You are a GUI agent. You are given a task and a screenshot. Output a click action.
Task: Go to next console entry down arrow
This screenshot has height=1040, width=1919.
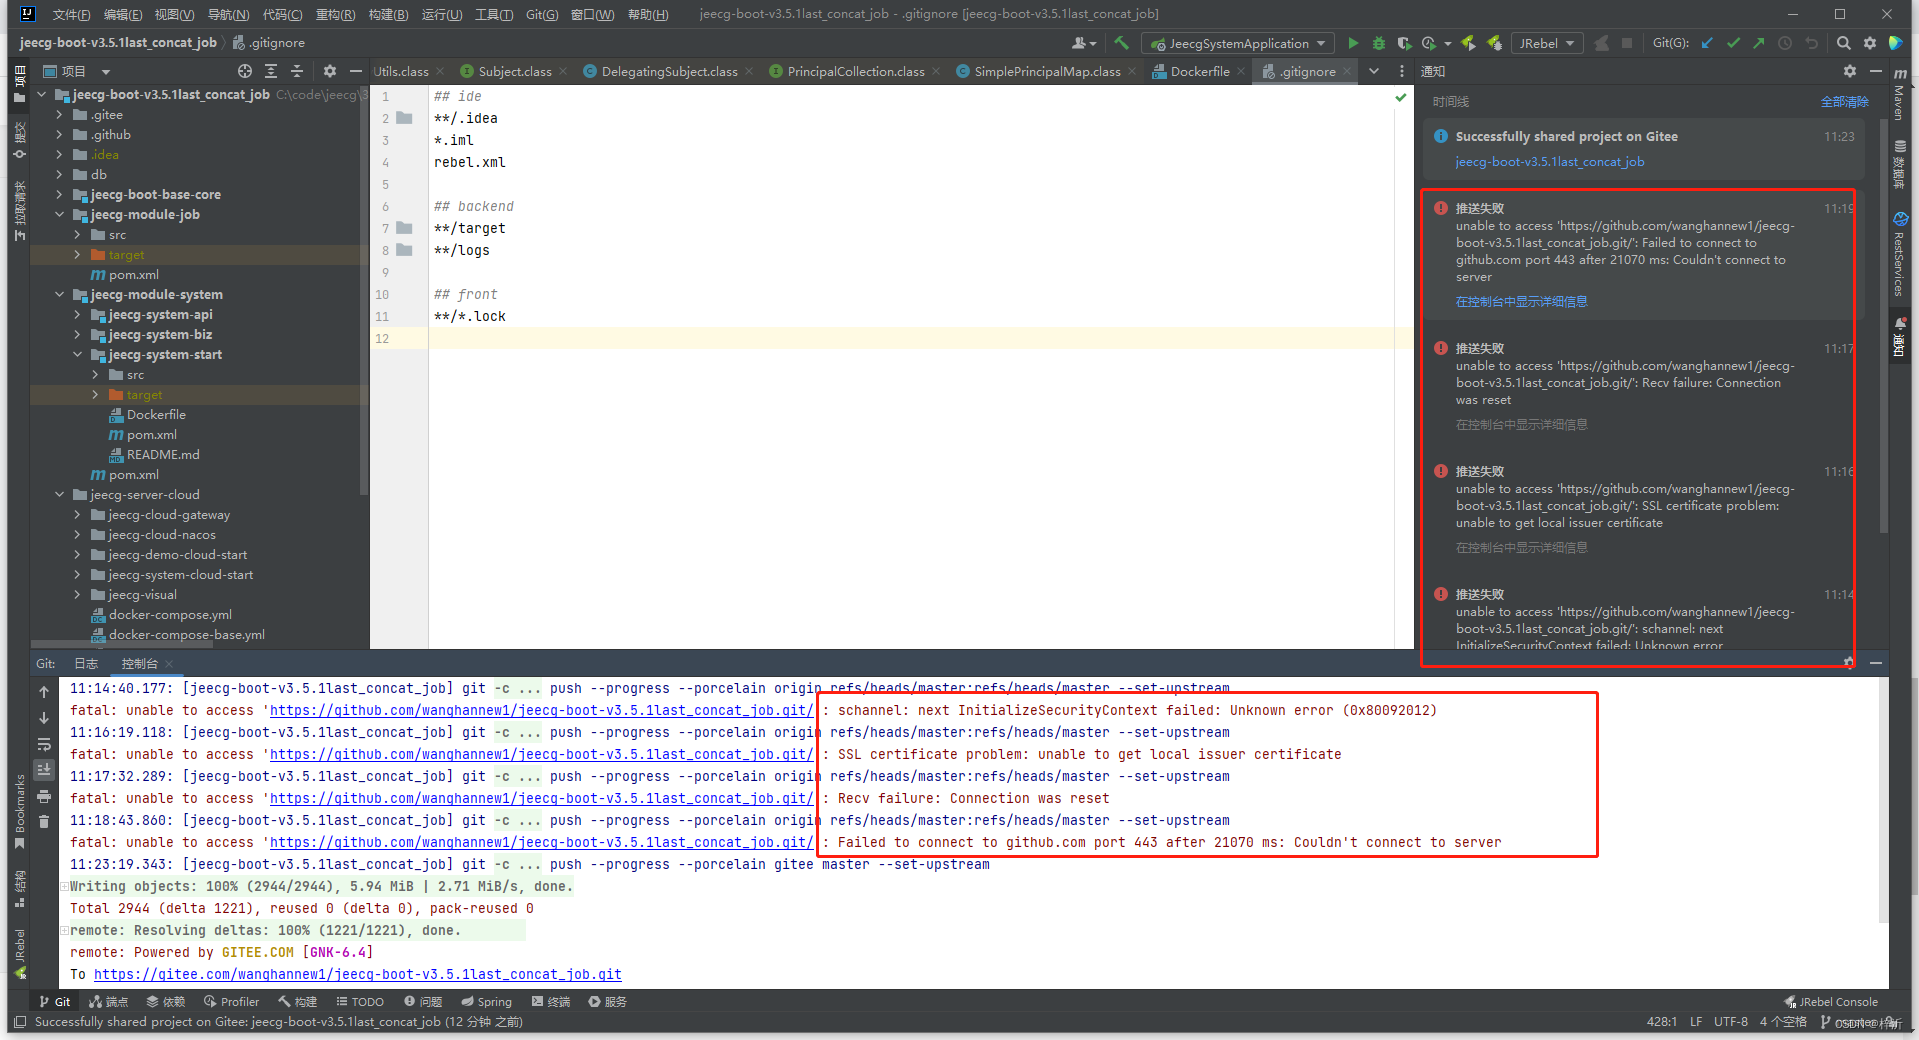[x=44, y=718]
